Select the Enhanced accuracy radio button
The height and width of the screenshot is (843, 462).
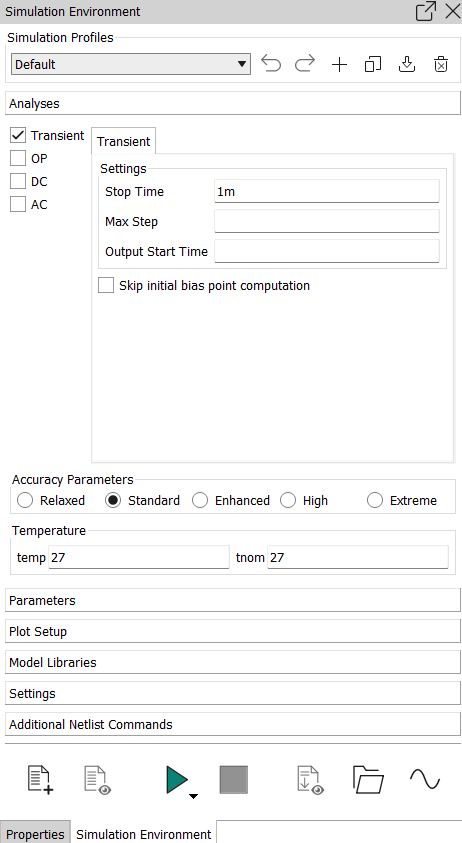coord(200,501)
